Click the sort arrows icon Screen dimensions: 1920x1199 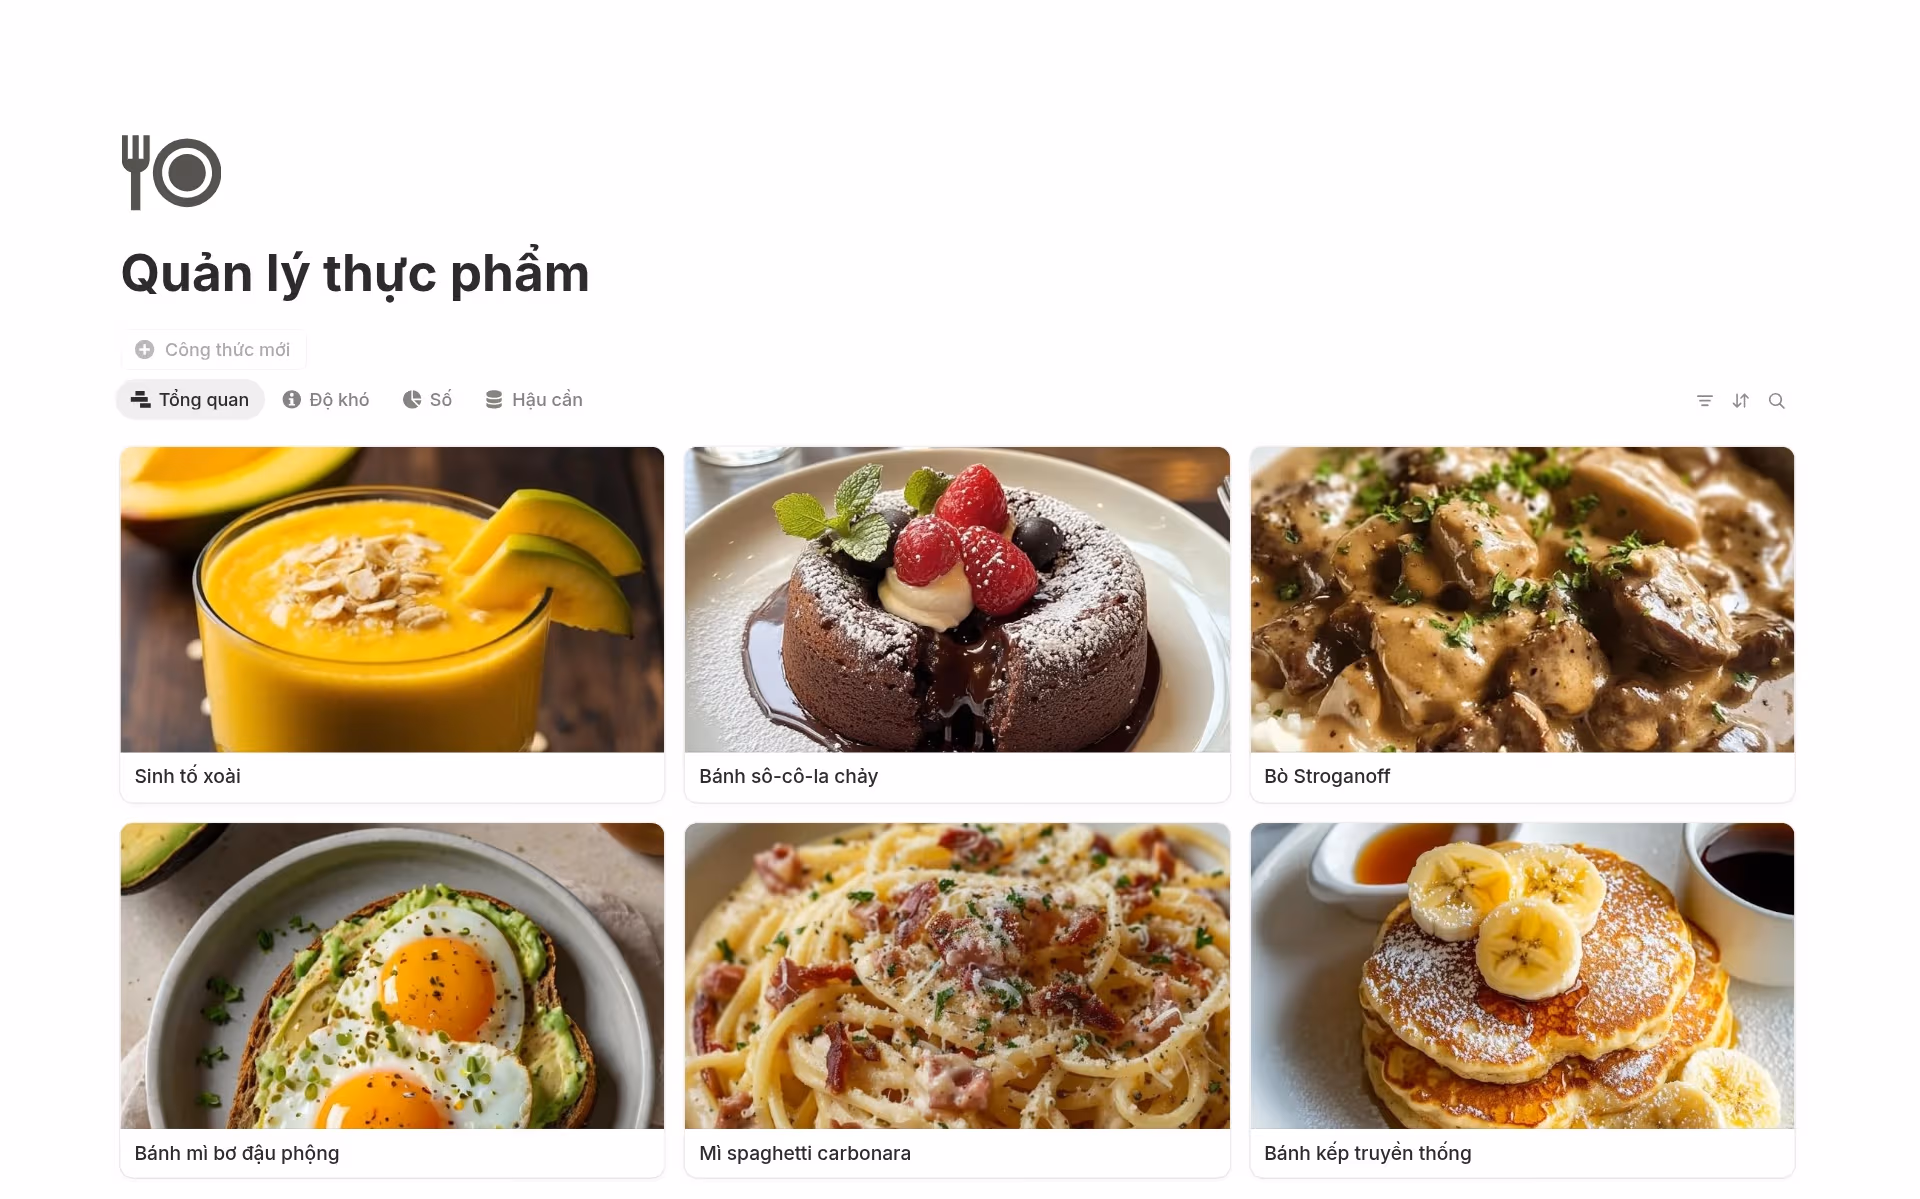[x=1741, y=401]
